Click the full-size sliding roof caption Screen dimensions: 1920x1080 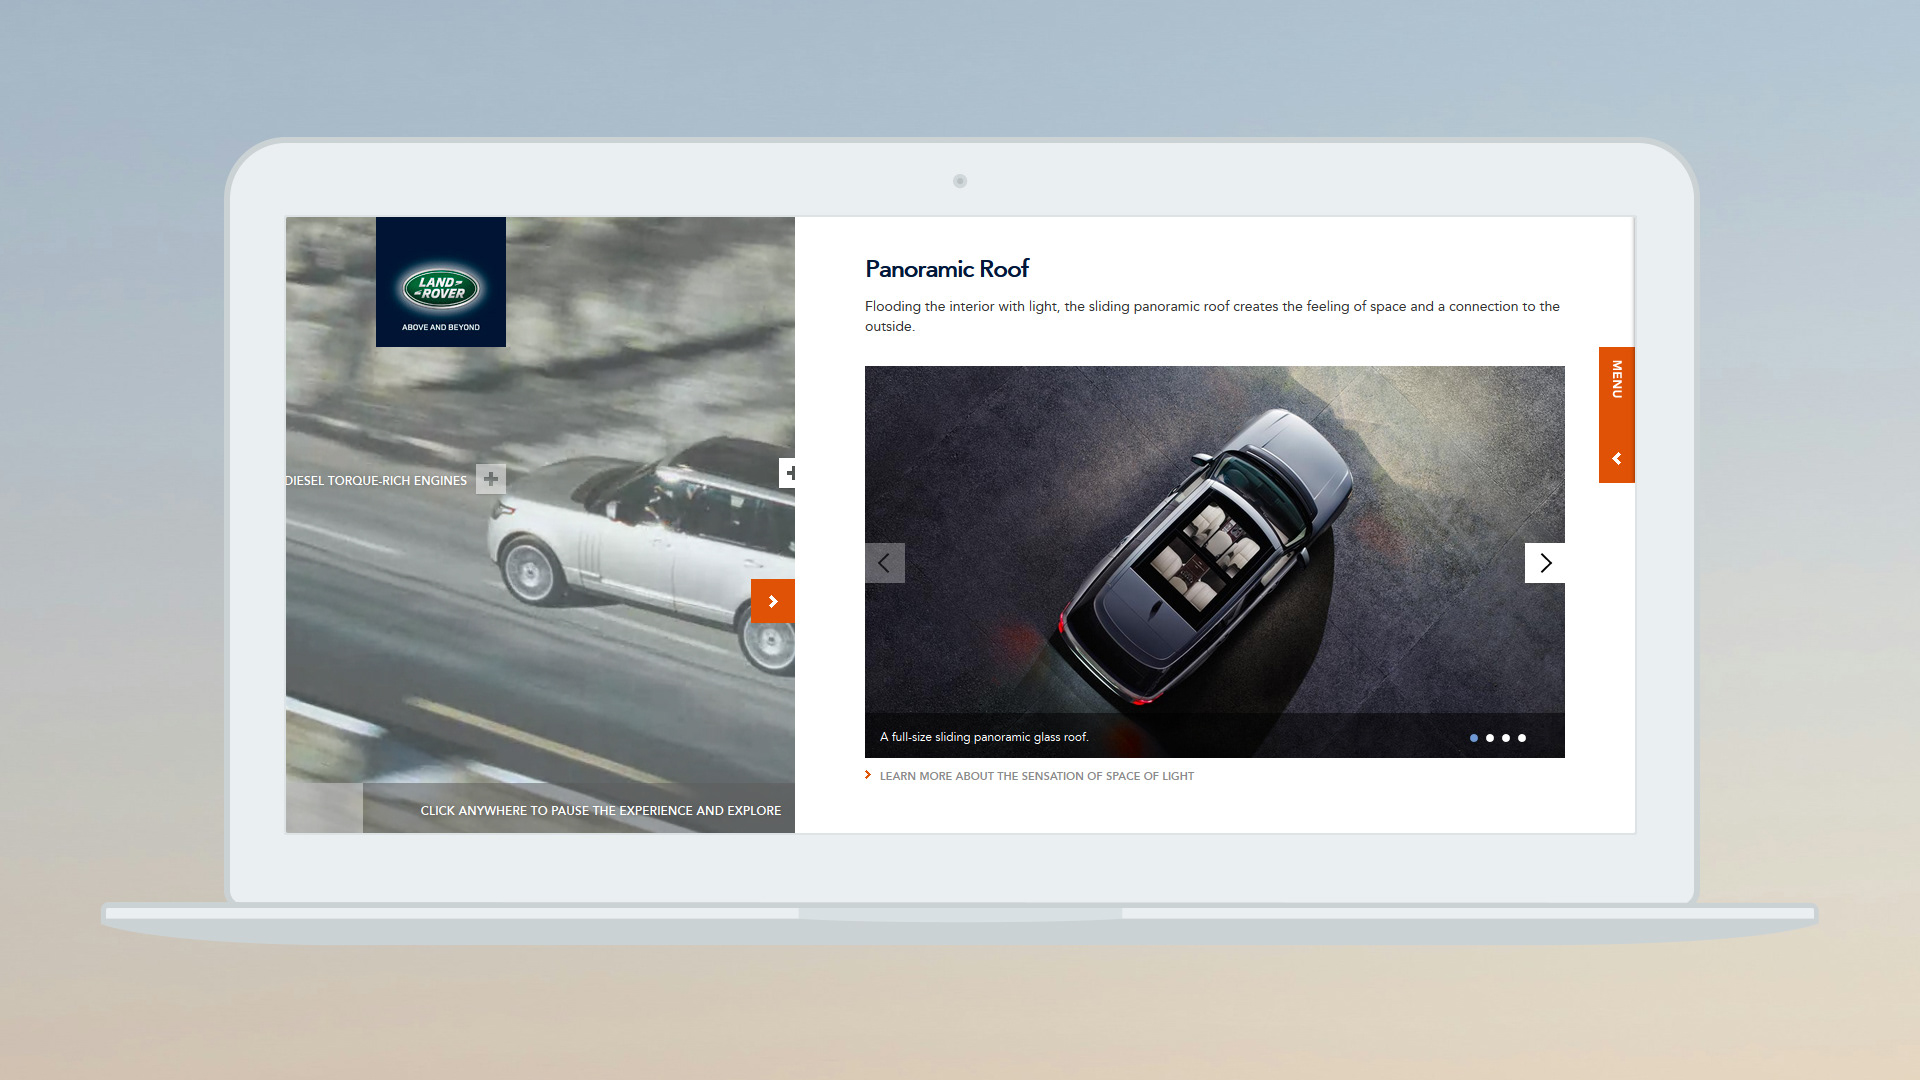pyautogui.click(x=984, y=737)
